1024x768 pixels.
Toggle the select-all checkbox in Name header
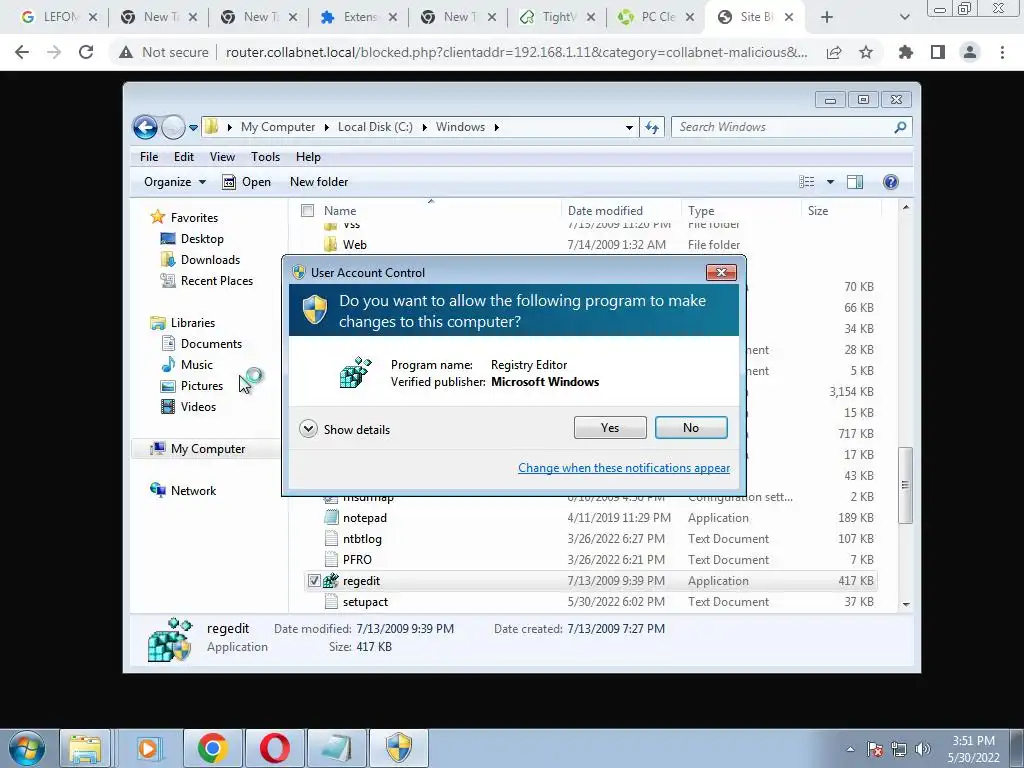pos(308,210)
